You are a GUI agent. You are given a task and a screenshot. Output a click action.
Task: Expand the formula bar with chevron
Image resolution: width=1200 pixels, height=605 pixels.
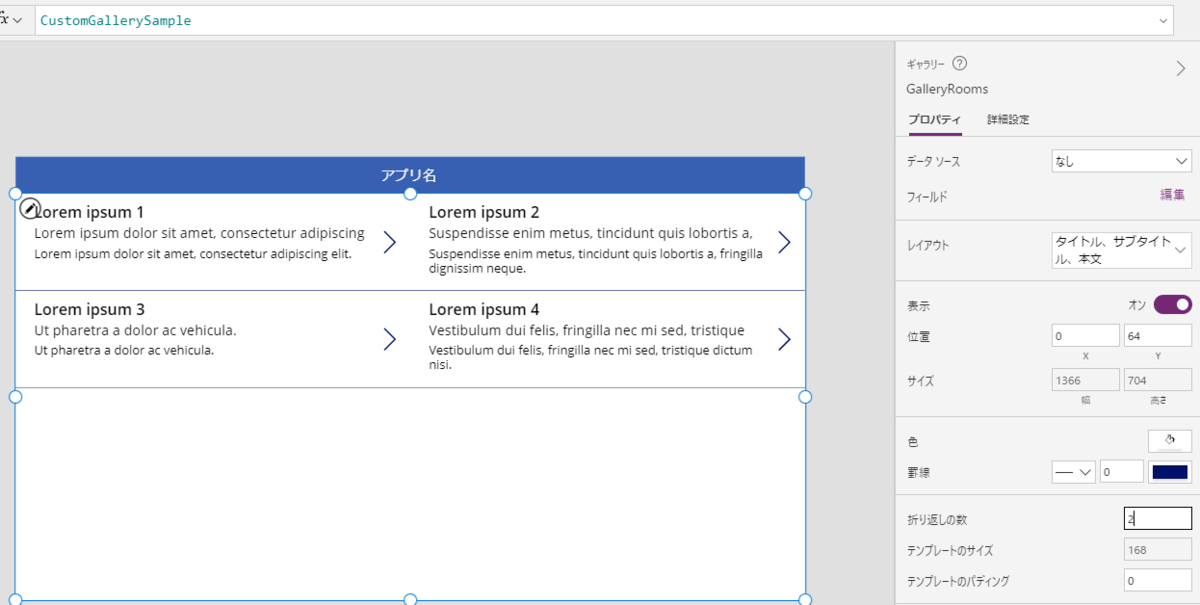point(1163,20)
